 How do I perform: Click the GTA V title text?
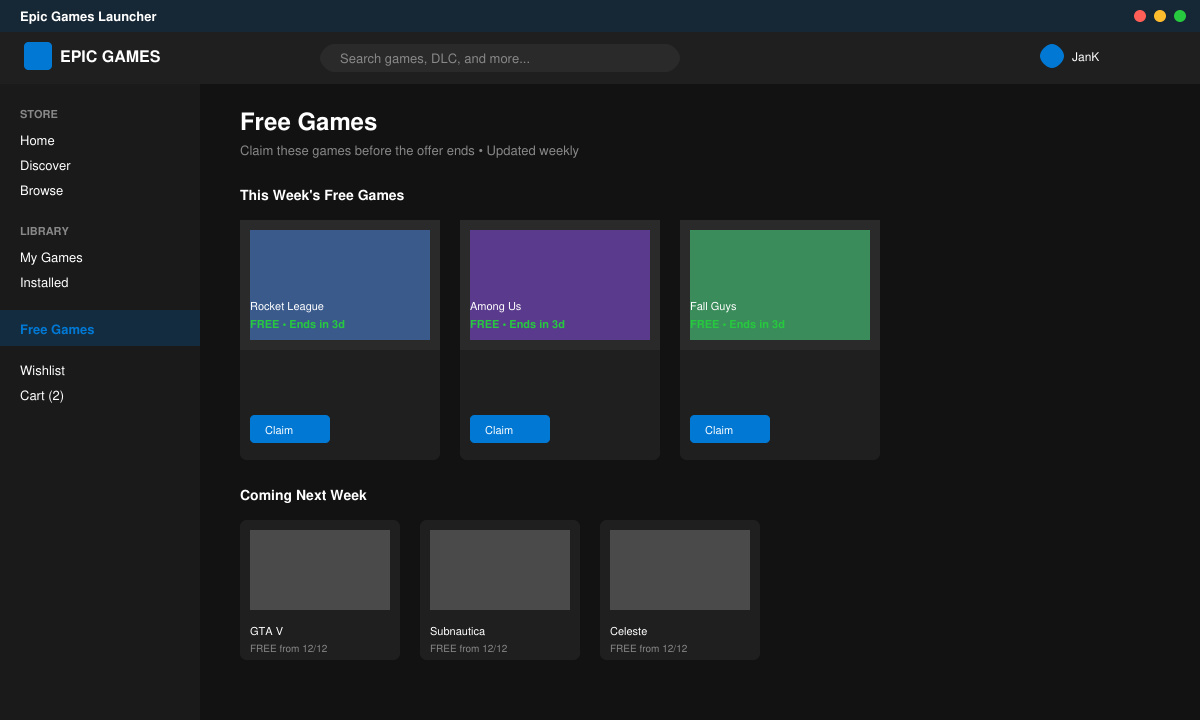[266, 631]
